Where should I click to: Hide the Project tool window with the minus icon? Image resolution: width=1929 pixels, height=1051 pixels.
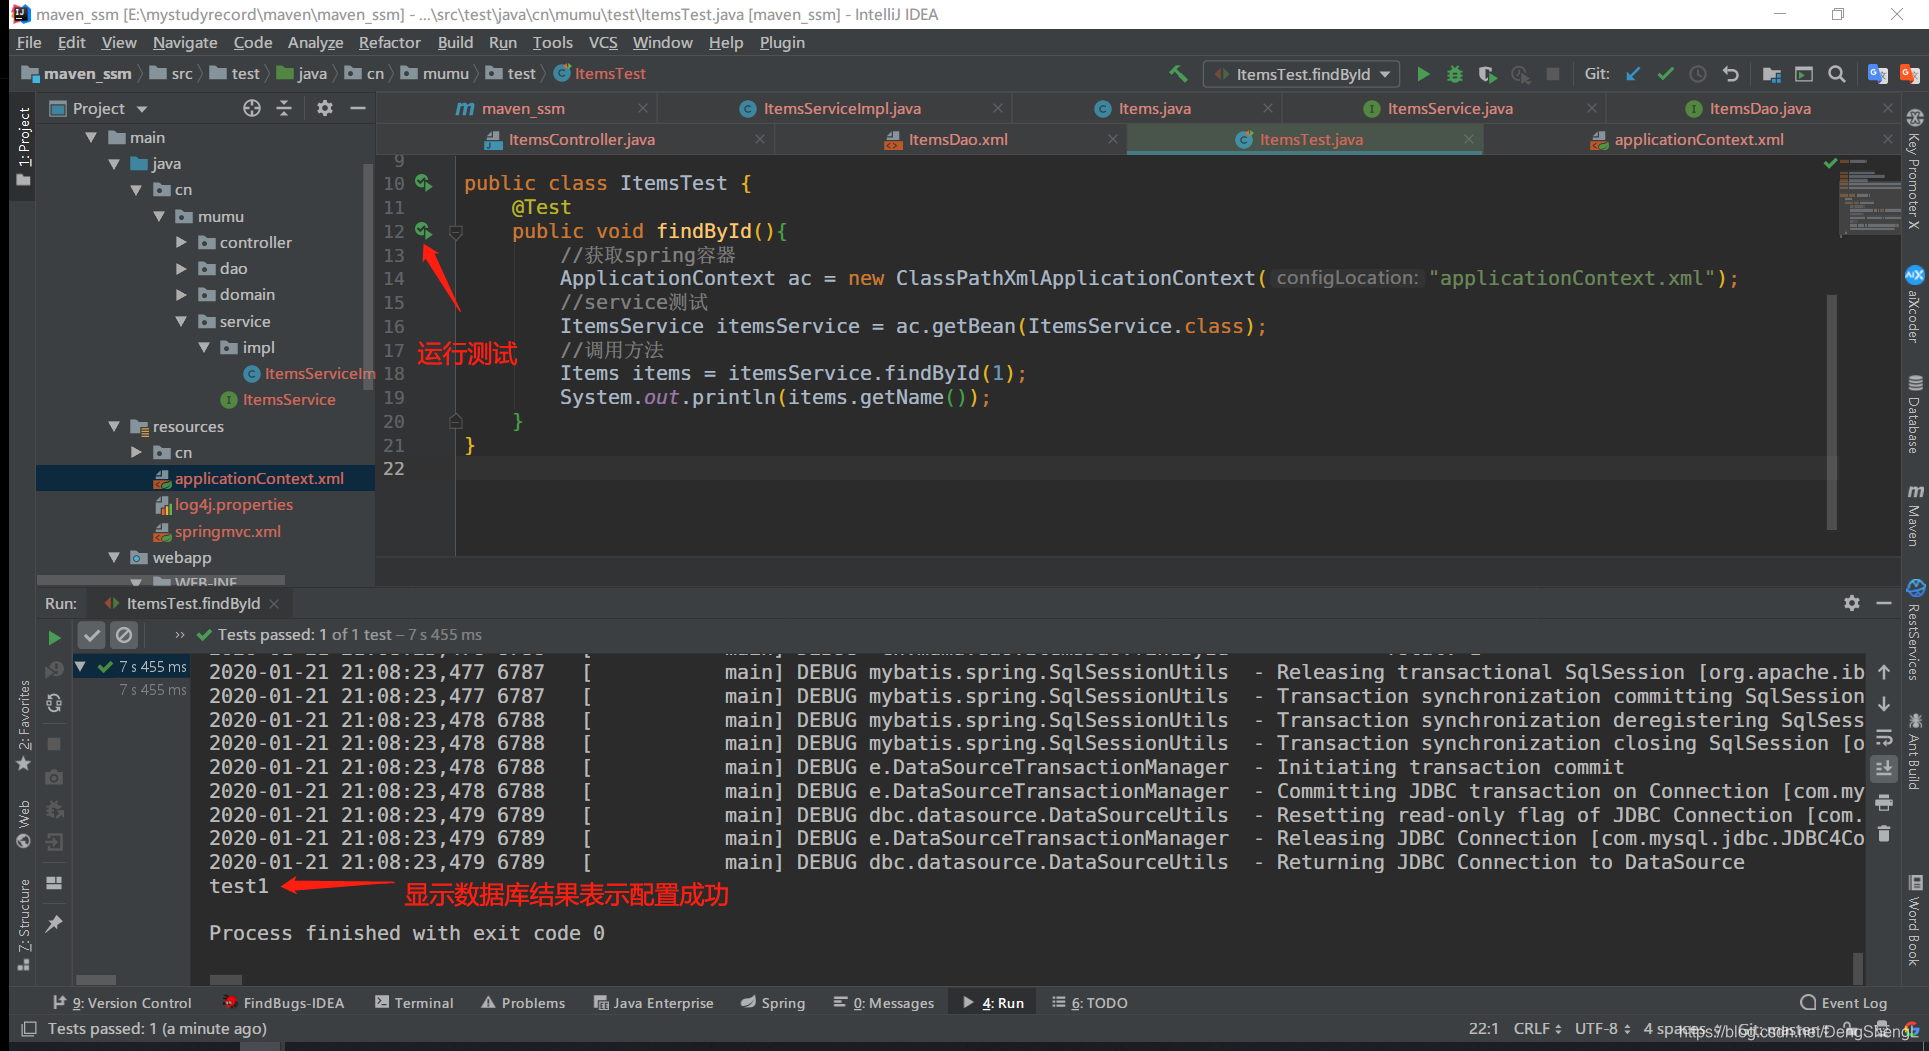[x=358, y=108]
